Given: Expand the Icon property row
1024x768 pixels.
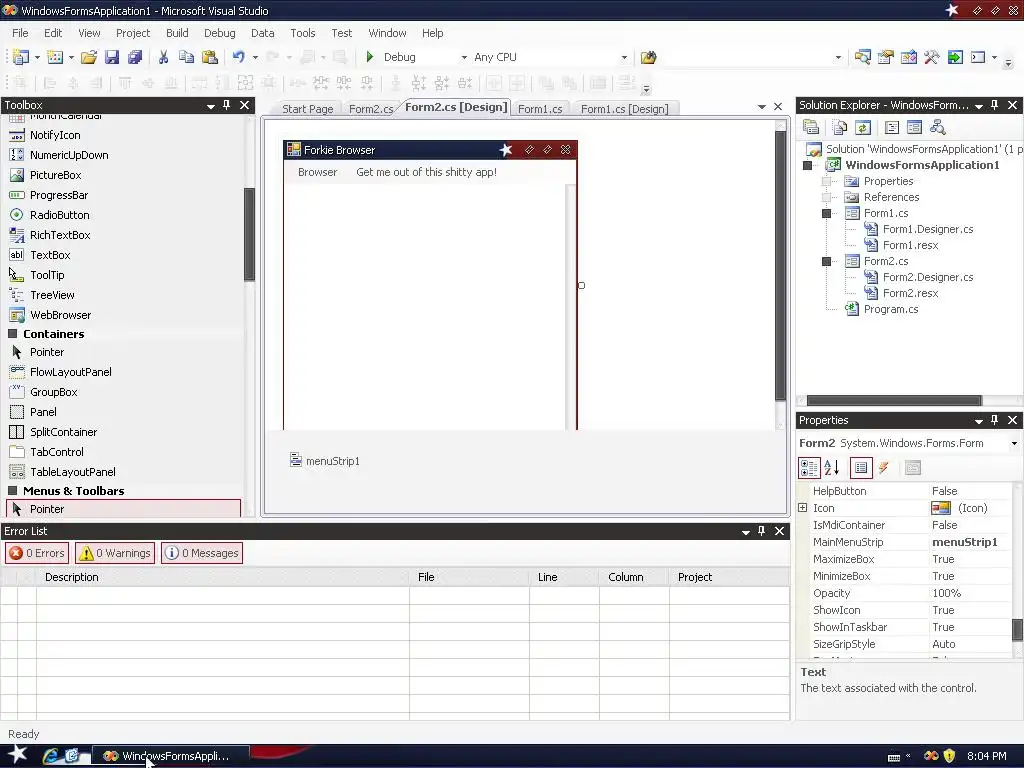Looking at the screenshot, I should (x=803, y=507).
